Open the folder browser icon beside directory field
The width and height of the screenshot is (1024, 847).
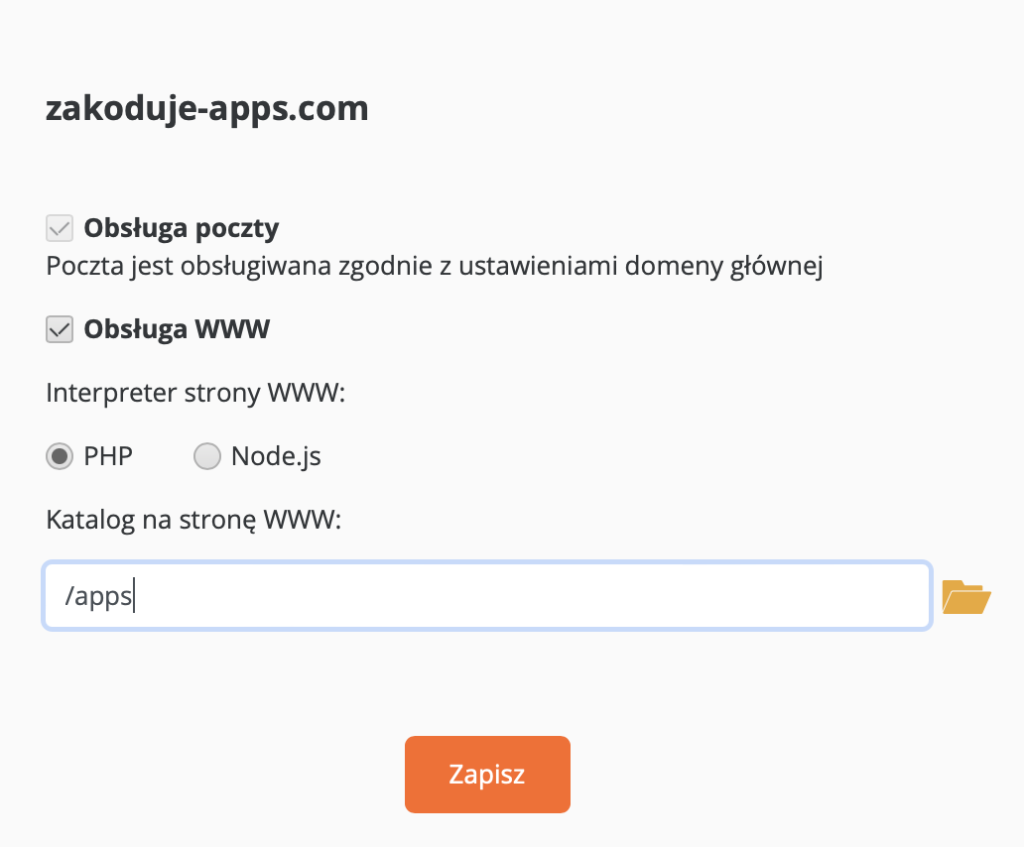pyautogui.click(x=966, y=597)
